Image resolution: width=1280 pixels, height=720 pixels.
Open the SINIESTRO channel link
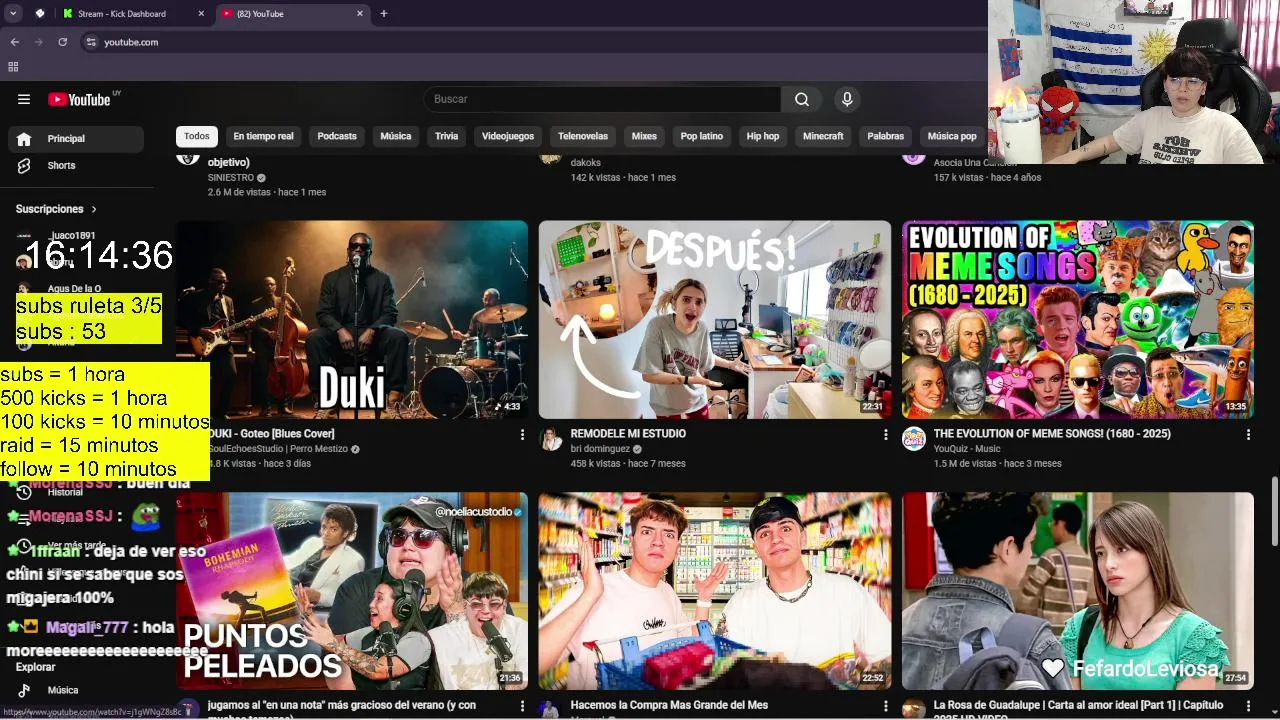(231, 177)
